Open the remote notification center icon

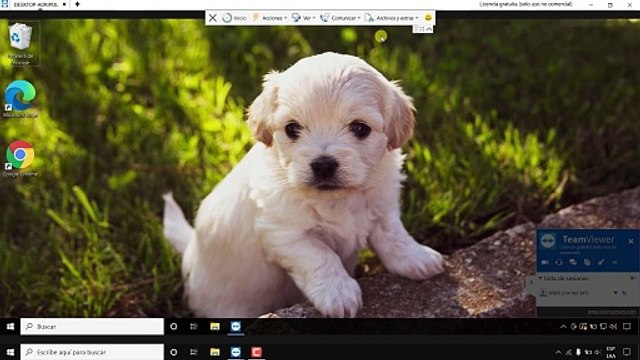627,327
